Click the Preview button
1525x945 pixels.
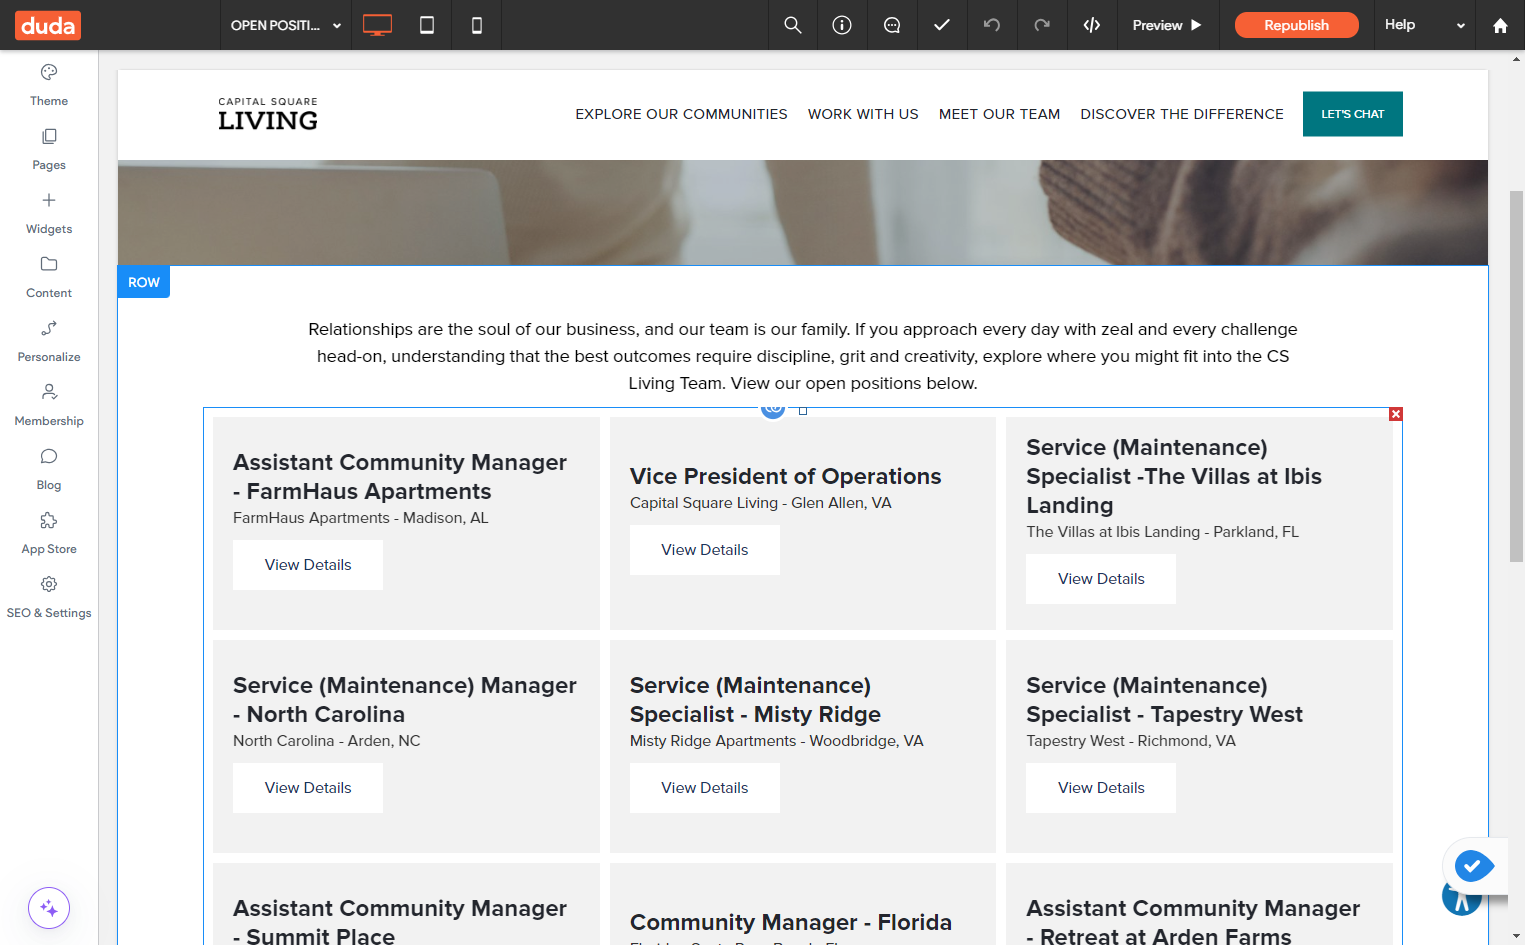(x=1167, y=25)
